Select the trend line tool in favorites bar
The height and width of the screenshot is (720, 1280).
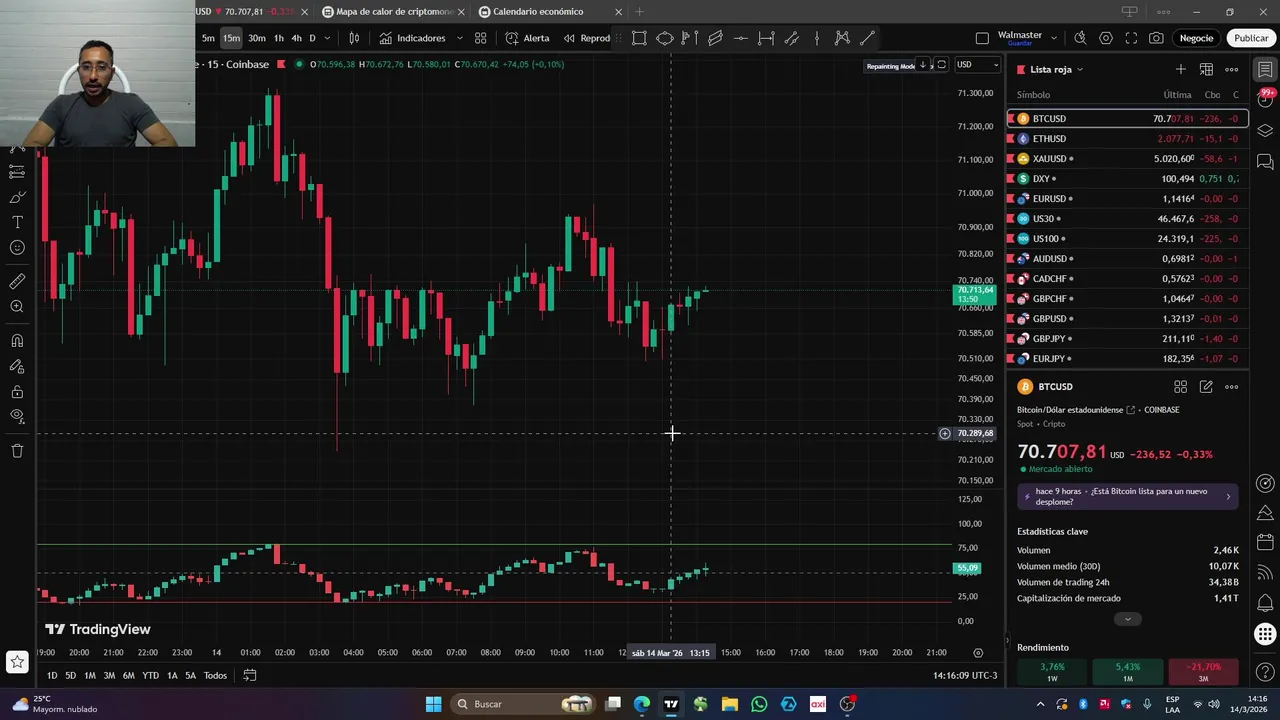[868, 38]
